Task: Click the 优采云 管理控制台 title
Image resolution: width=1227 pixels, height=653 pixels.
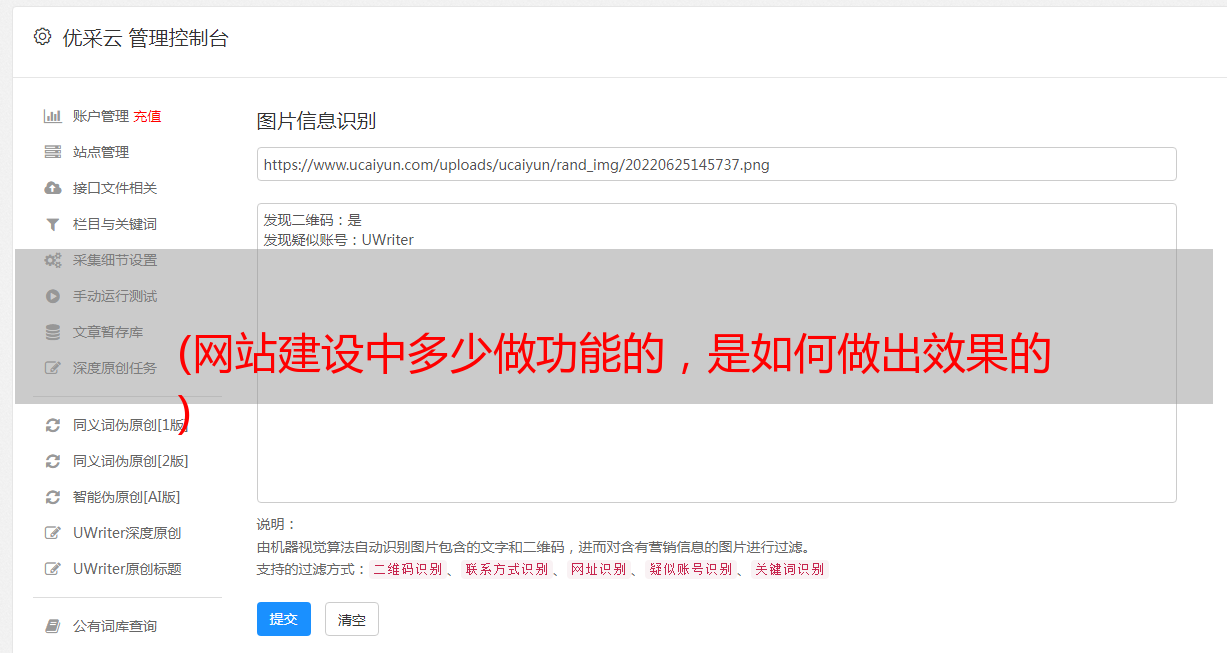Action: tap(145, 38)
